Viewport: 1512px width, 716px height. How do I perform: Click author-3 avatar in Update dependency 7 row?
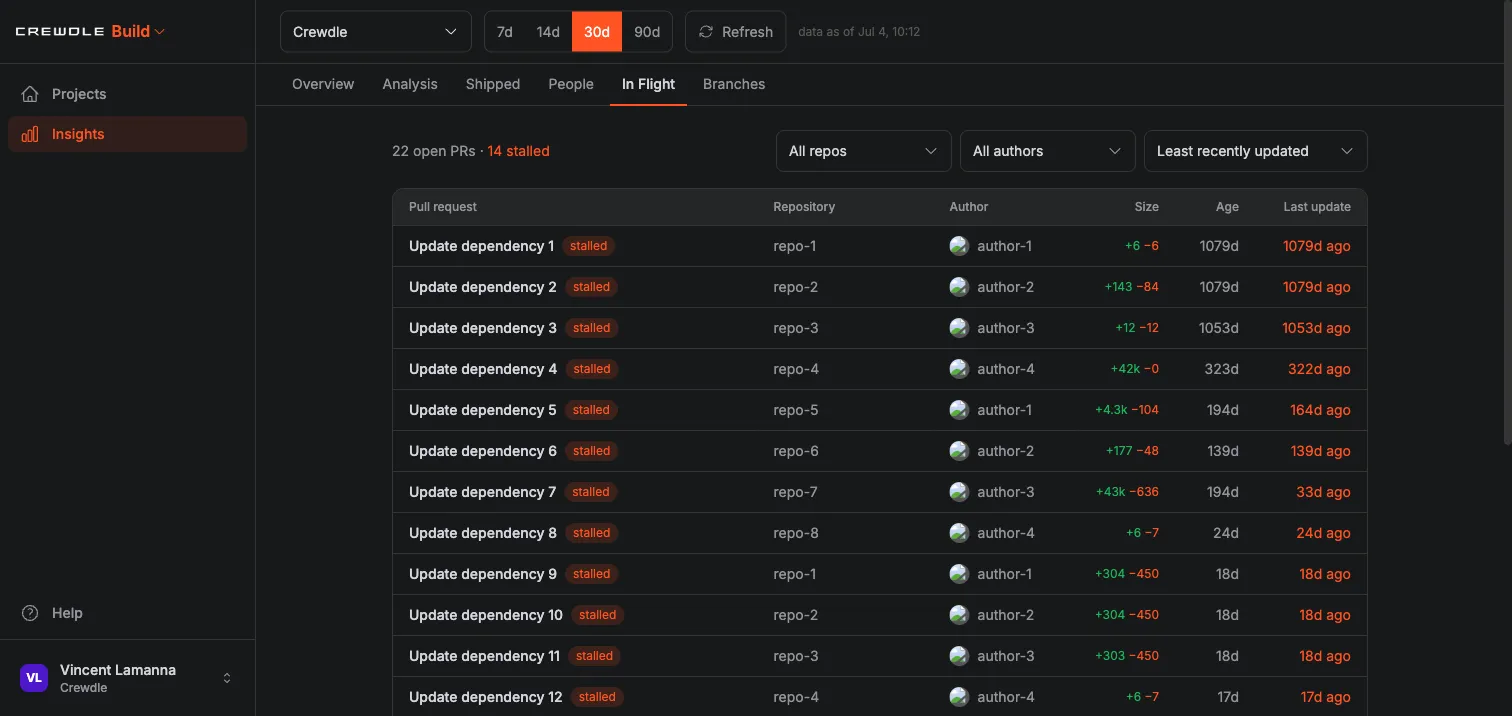(x=959, y=492)
